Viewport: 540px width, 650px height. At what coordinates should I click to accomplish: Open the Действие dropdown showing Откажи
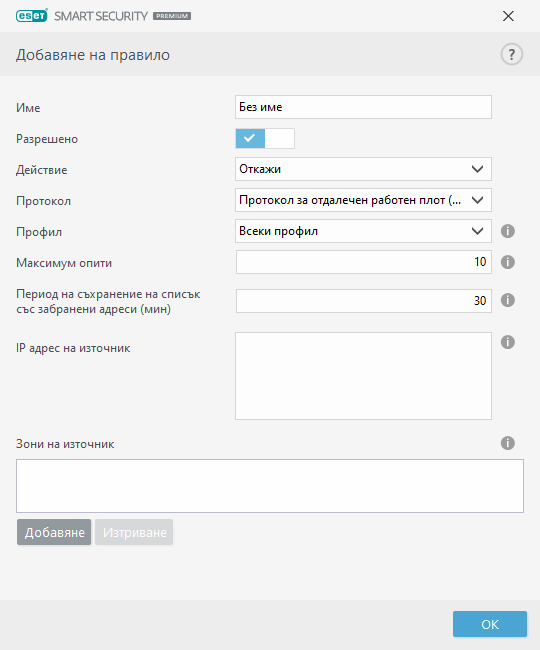click(x=363, y=169)
